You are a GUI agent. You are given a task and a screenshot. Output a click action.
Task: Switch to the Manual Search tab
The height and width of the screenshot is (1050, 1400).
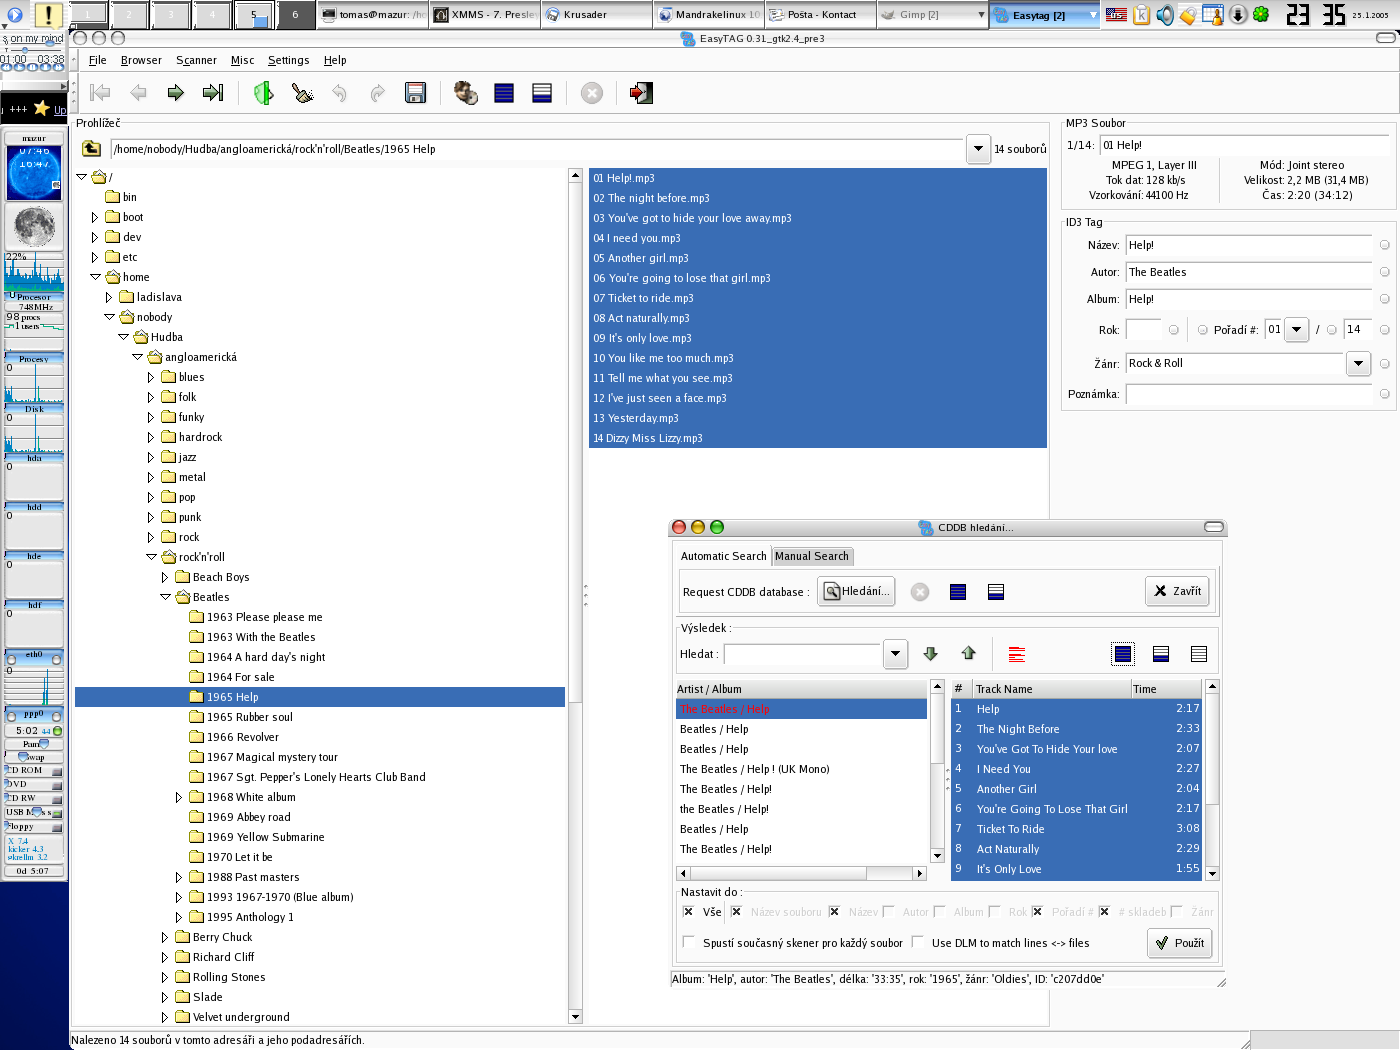811,556
